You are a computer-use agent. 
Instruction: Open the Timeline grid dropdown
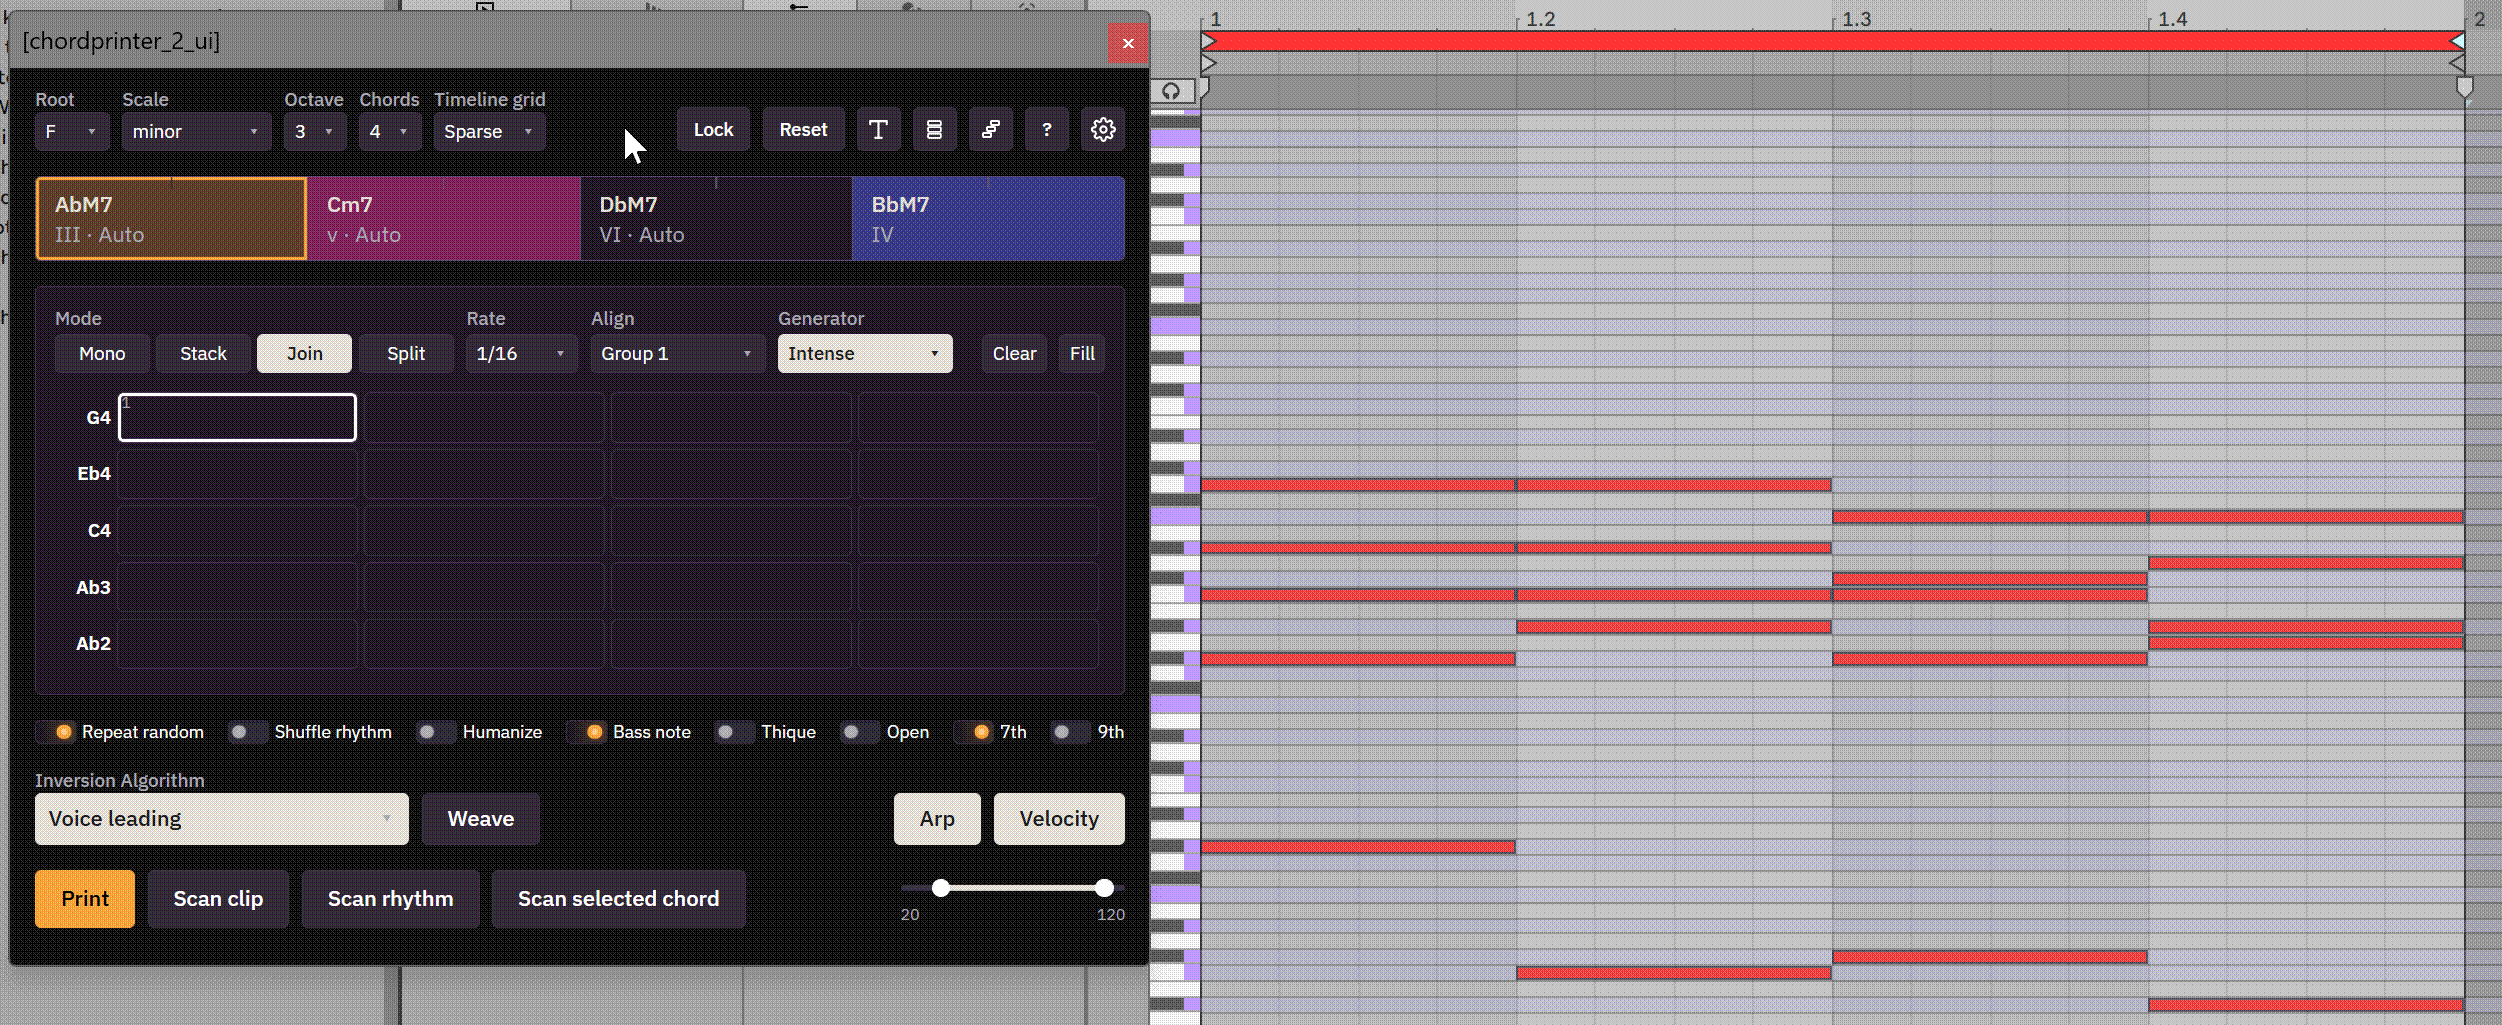[489, 132]
